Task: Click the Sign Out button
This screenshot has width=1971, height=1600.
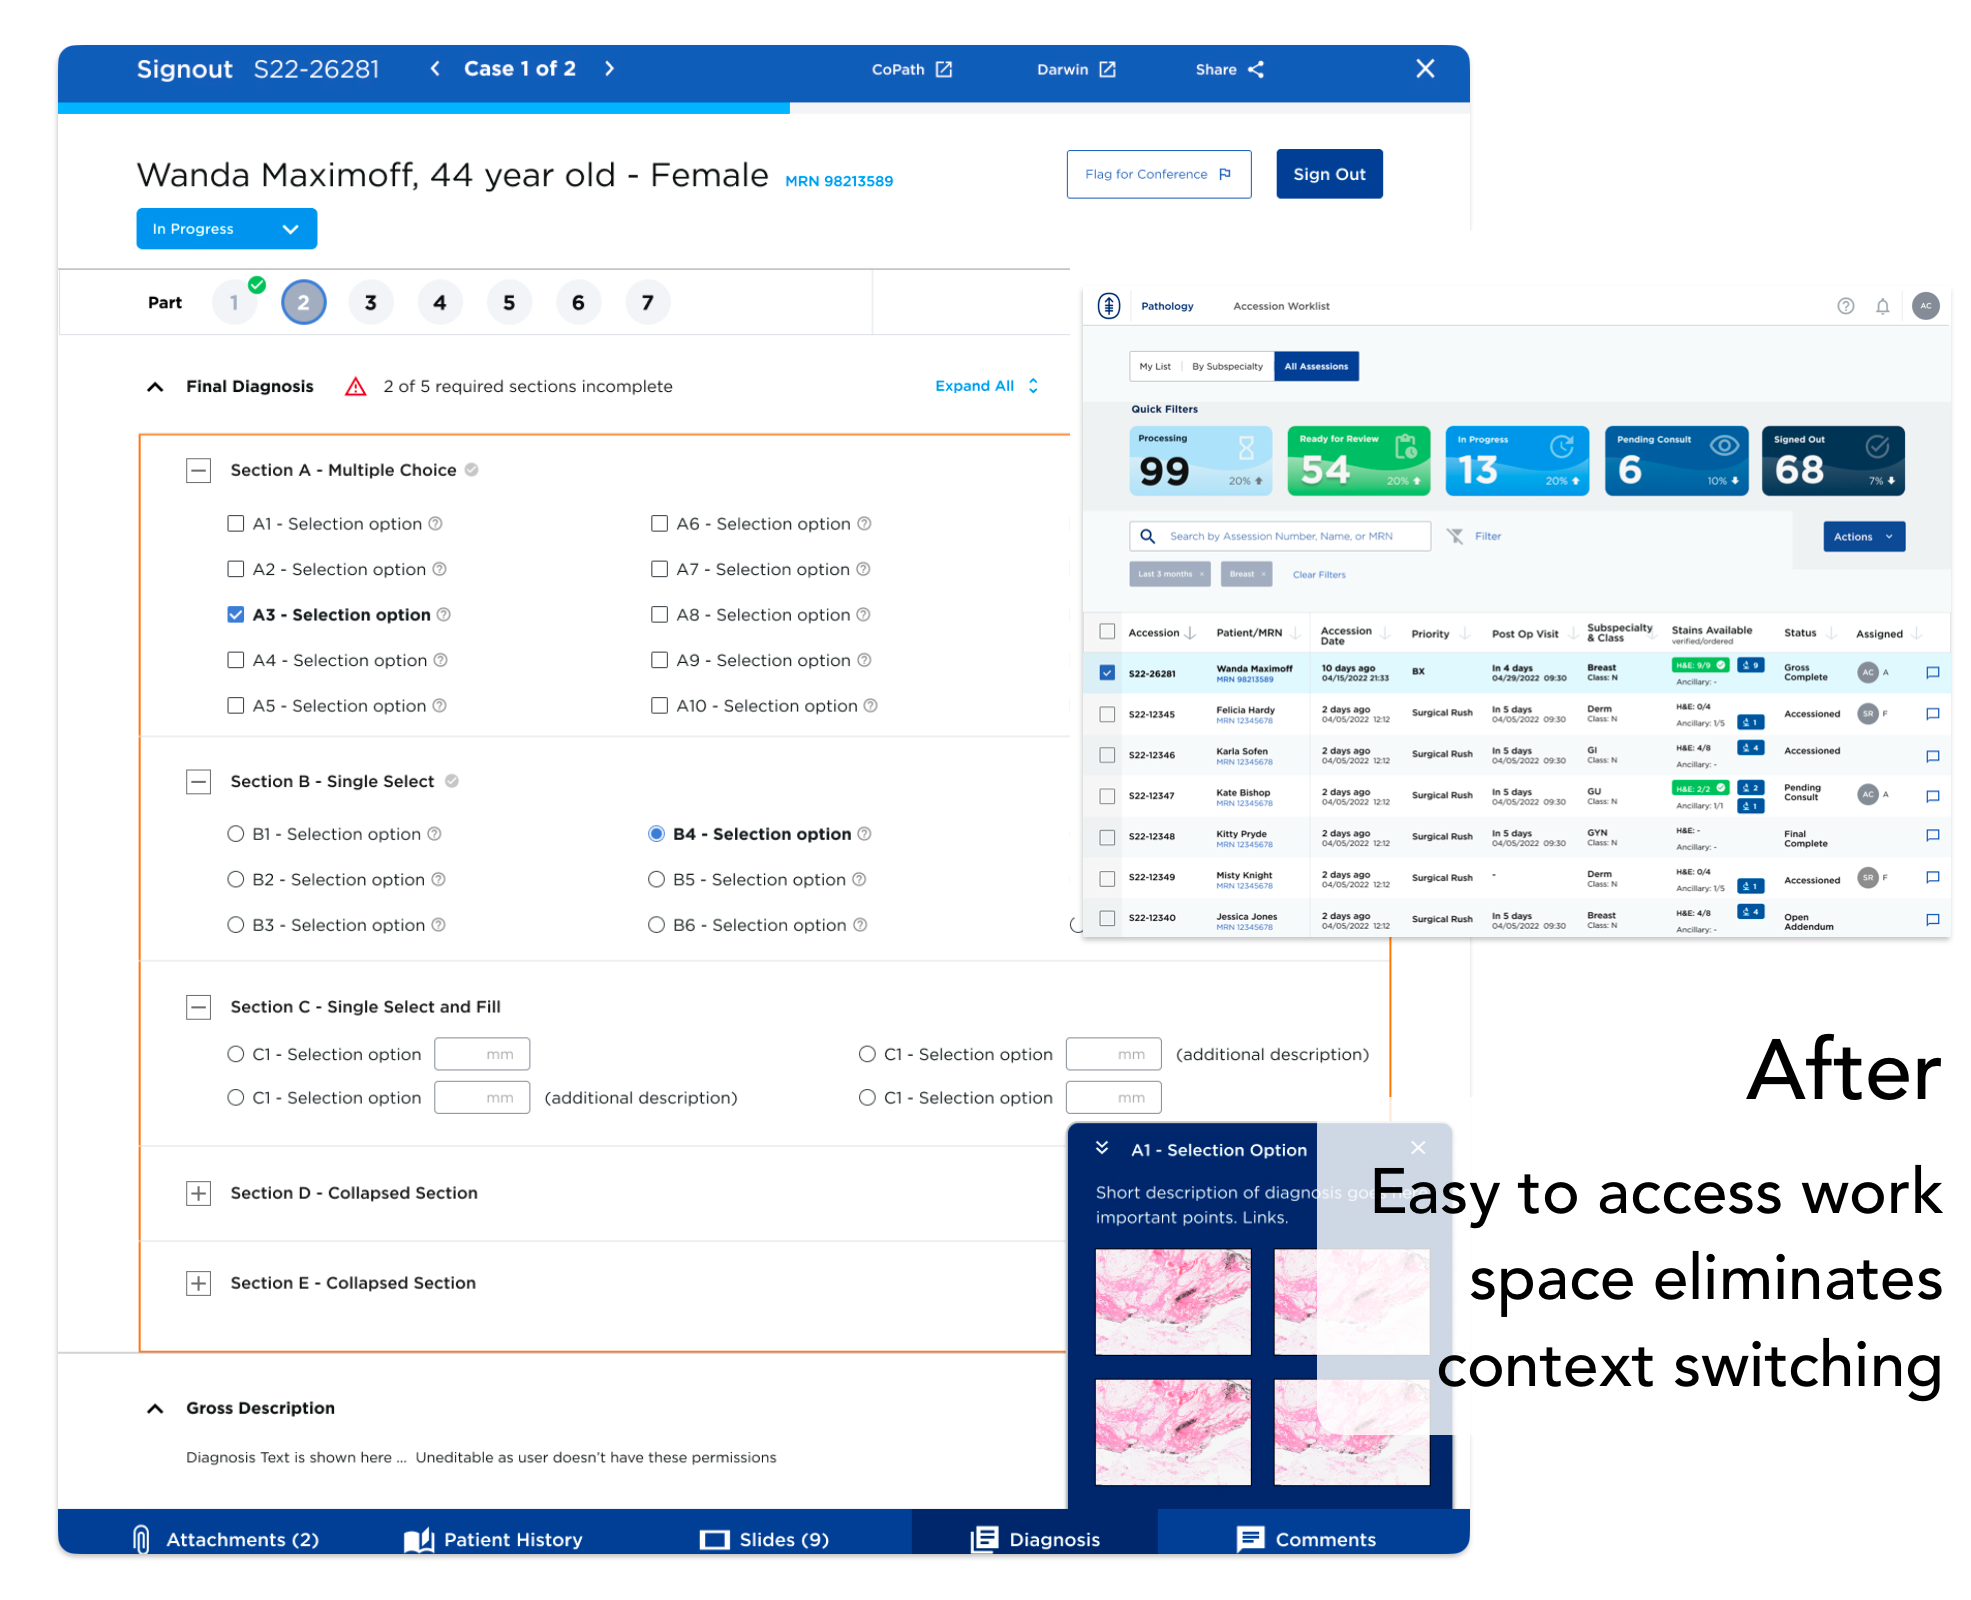Action: [1328, 173]
